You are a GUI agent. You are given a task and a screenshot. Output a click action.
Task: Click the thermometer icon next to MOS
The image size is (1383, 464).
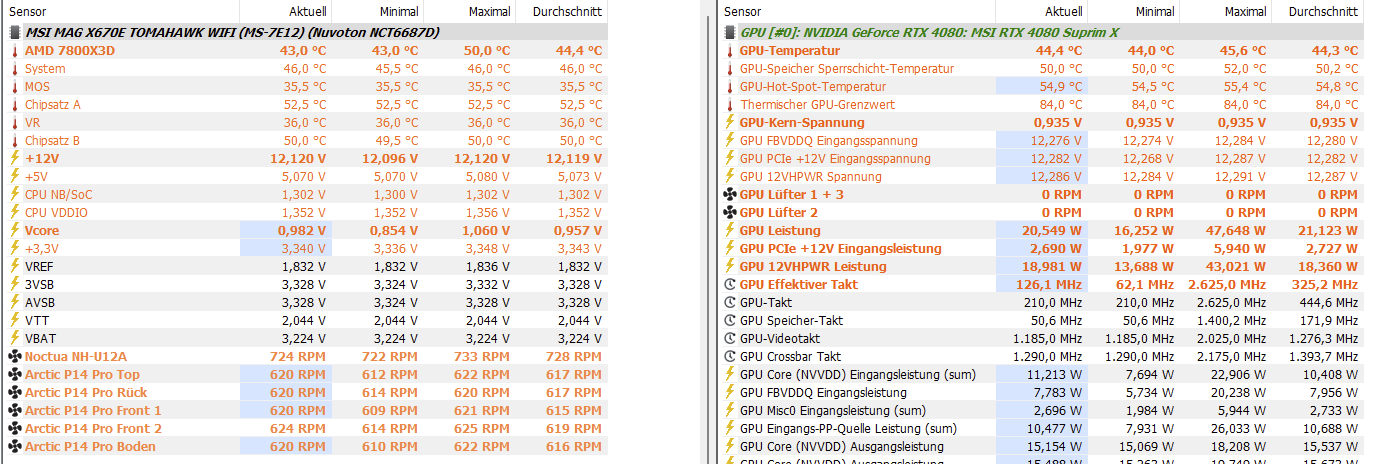[x=14, y=86]
